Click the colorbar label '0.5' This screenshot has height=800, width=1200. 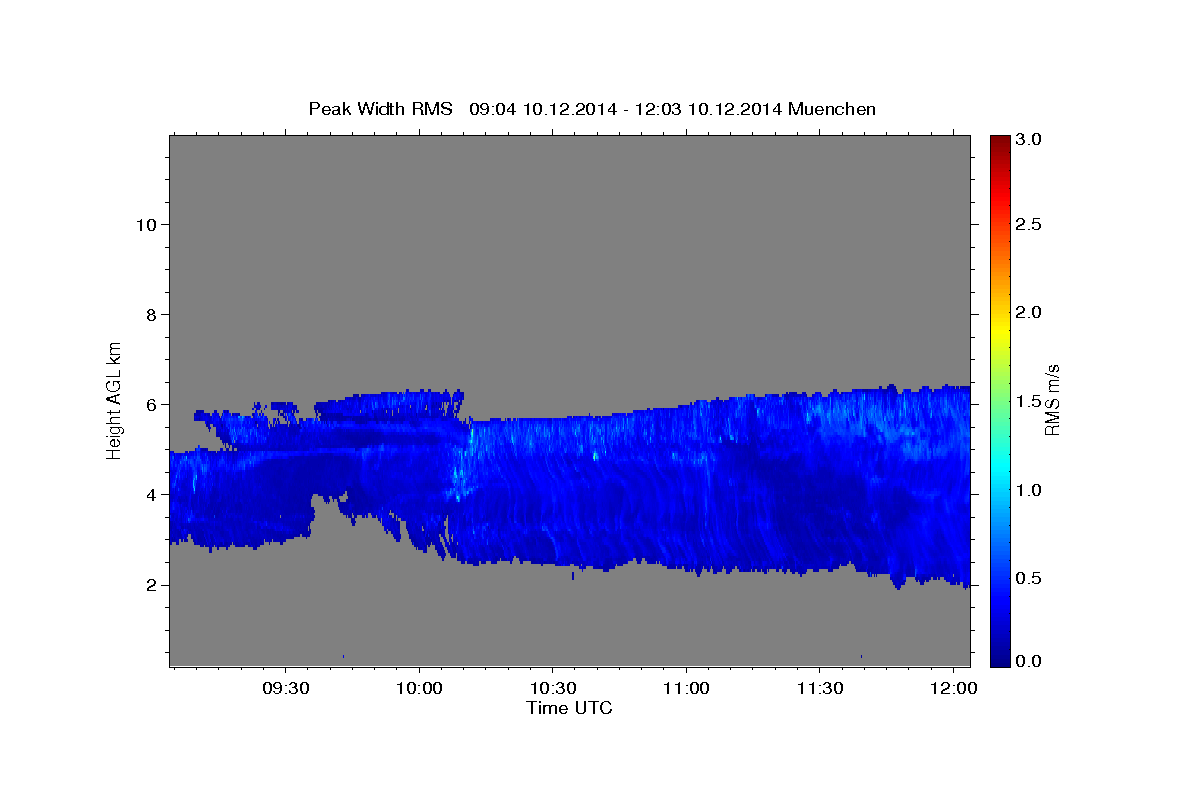click(1028, 578)
